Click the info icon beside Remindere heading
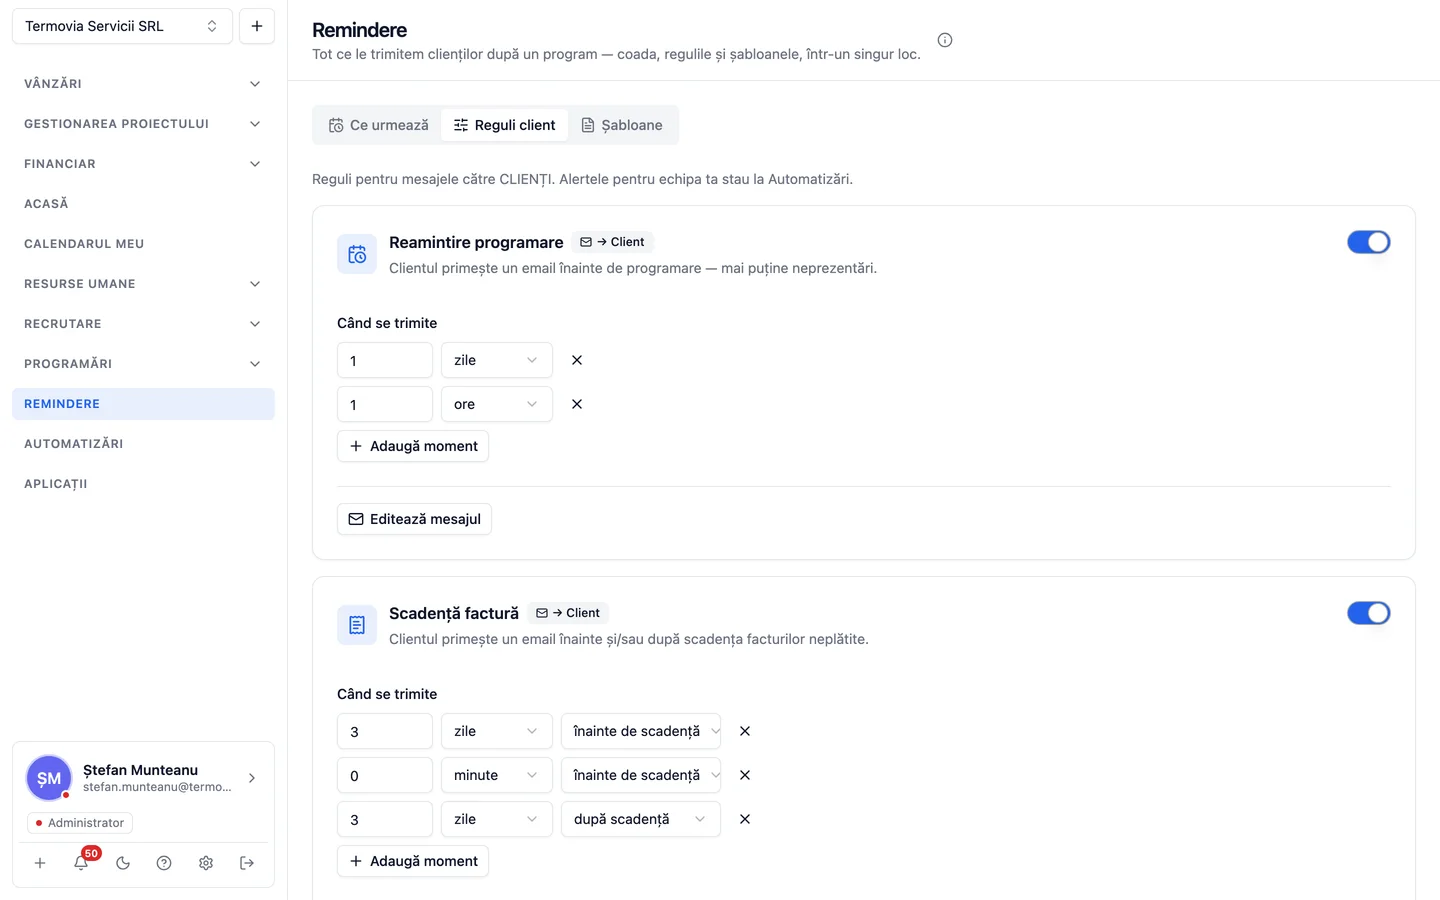The height and width of the screenshot is (900, 1440). (x=945, y=40)
